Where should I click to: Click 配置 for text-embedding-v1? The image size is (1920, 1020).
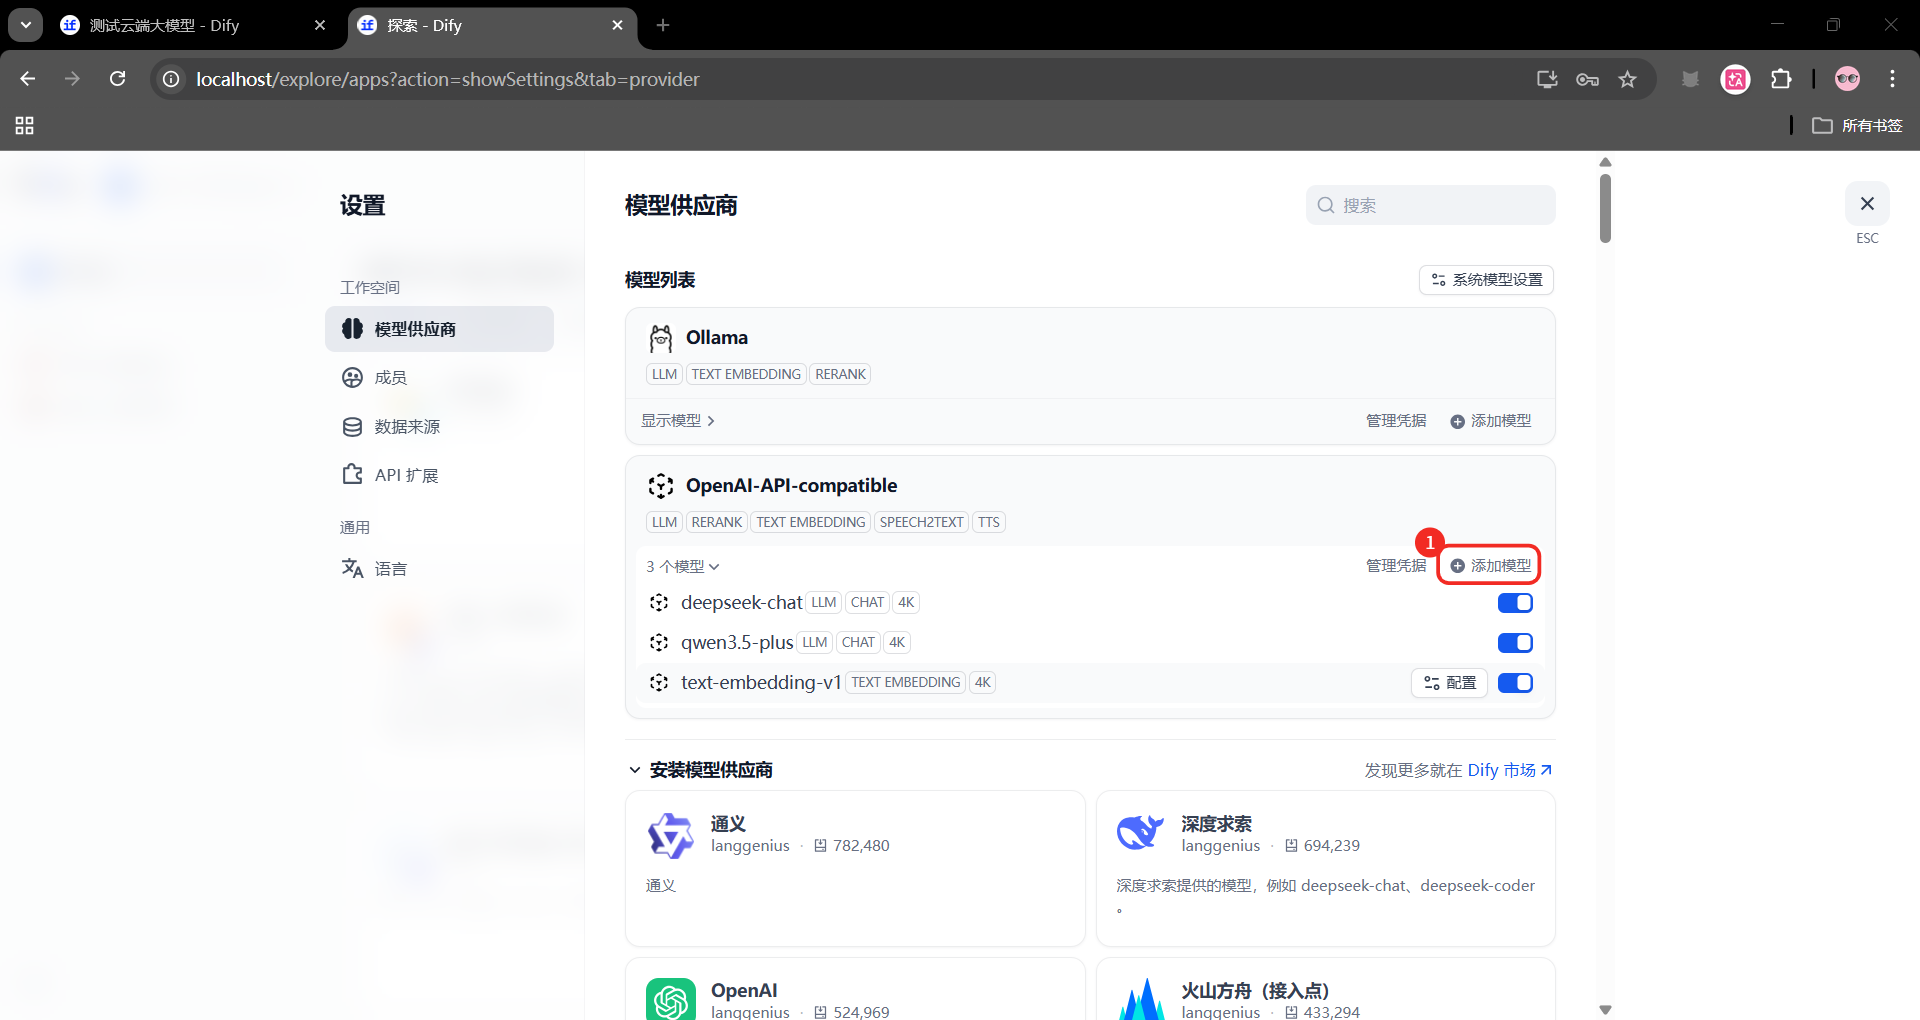point(1450,683)
